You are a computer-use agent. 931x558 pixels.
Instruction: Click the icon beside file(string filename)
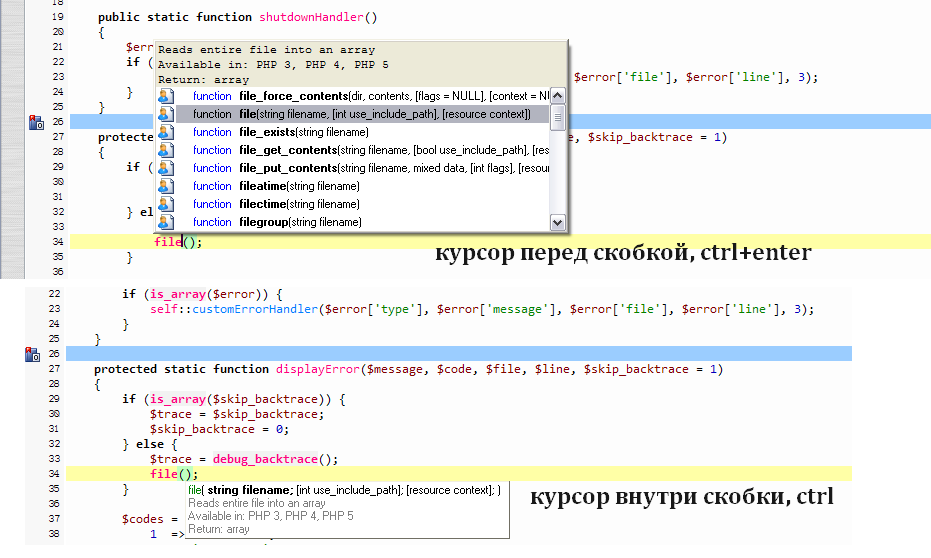point(166,114)
